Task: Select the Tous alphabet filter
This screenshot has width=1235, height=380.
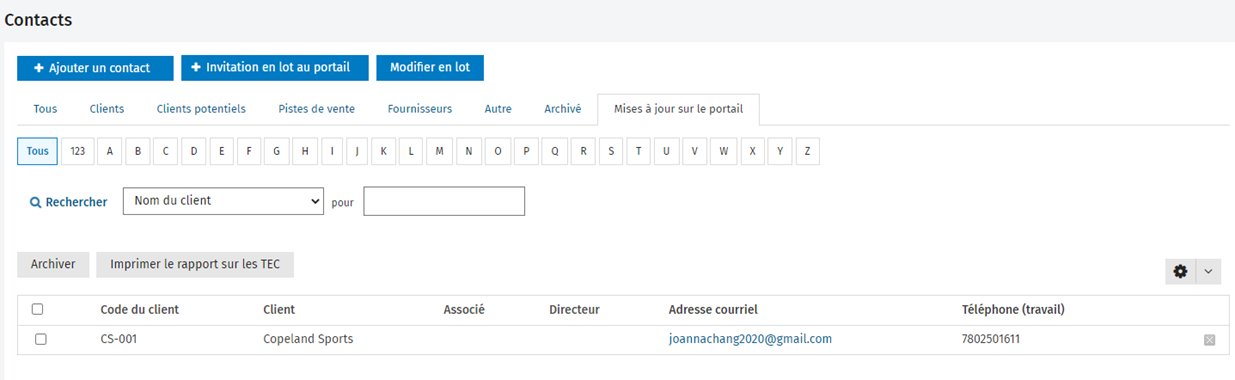Action: pos(37,152)
